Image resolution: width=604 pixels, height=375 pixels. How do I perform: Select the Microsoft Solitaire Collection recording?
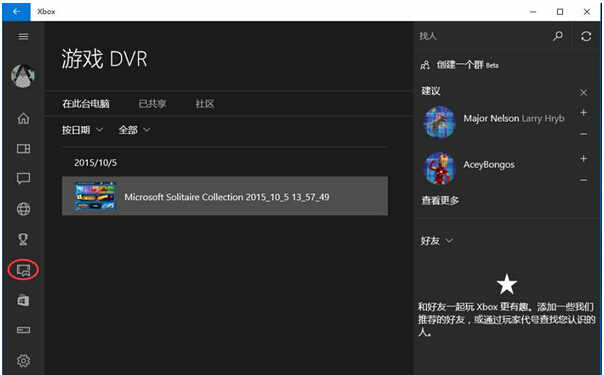225,196
